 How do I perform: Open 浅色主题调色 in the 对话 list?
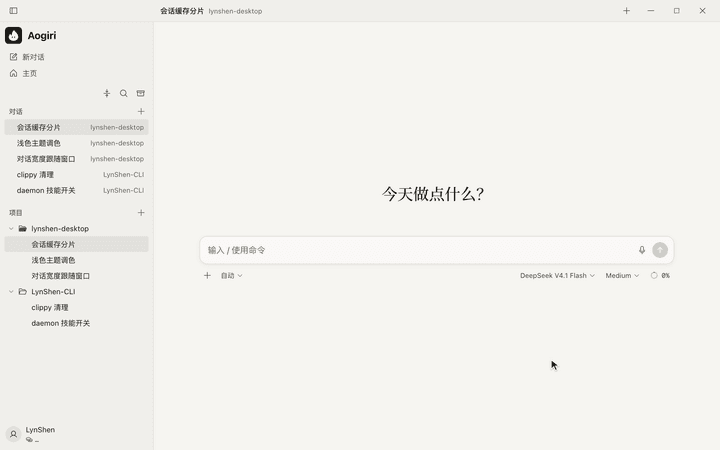(x=77, y=143)
